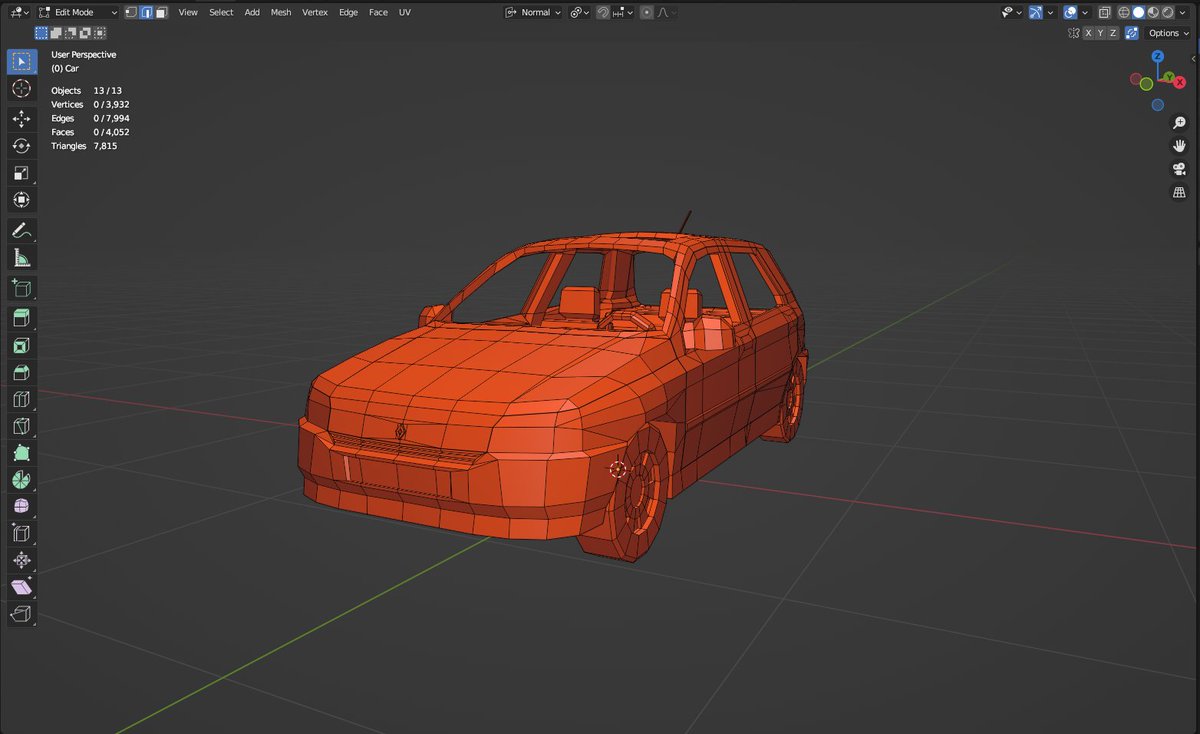Choose the Rip Region tool
The width and height of the screenshot is (1200, 734).
[x=21, y=615]
